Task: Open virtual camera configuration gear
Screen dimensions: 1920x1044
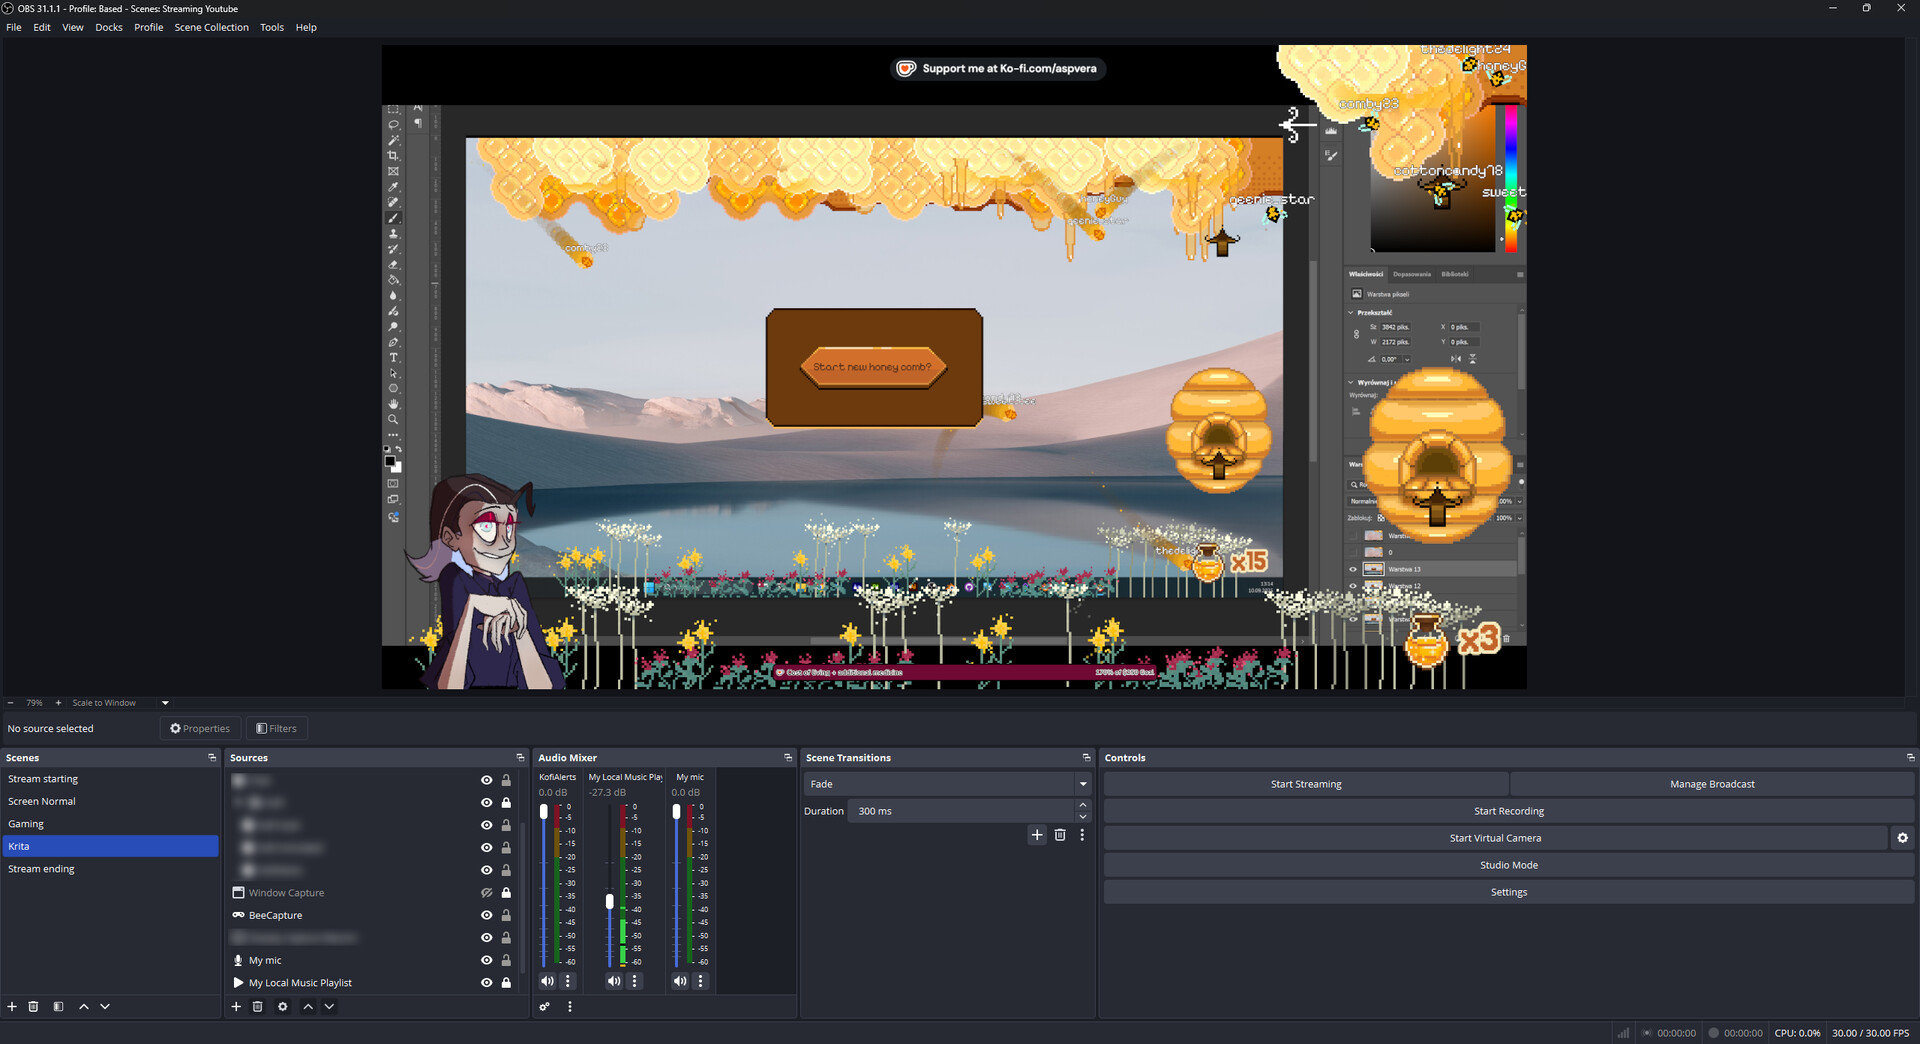Action: (x=1902, y=838)
